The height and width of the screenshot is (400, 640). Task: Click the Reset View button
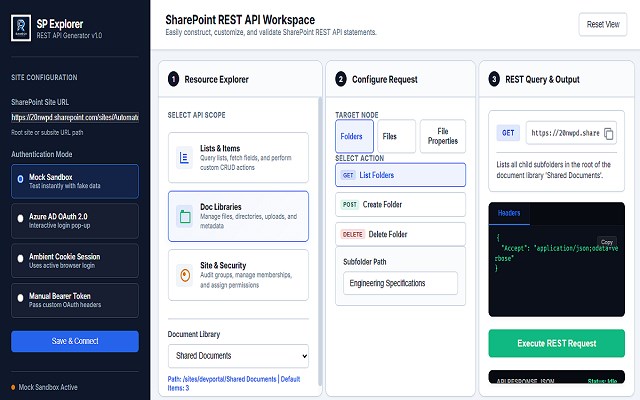tap(603, 24)
